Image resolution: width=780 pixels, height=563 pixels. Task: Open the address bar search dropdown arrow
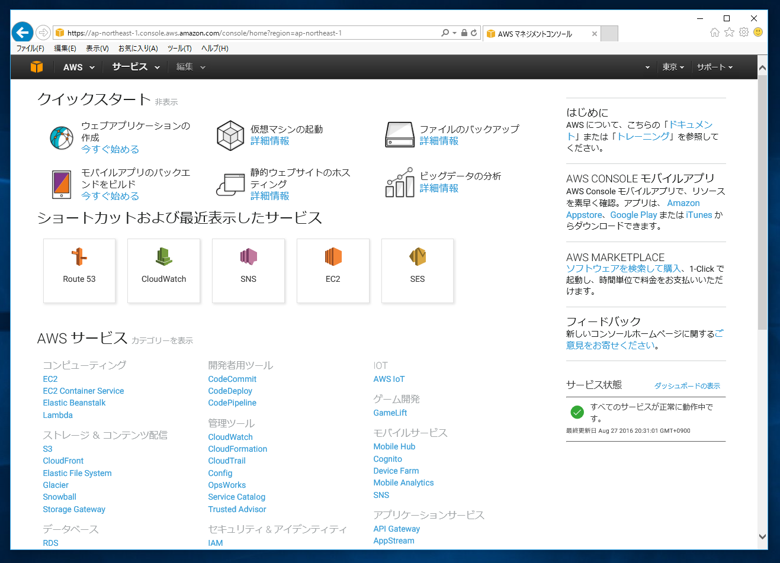pyautogui.click(x=454, y=33)
